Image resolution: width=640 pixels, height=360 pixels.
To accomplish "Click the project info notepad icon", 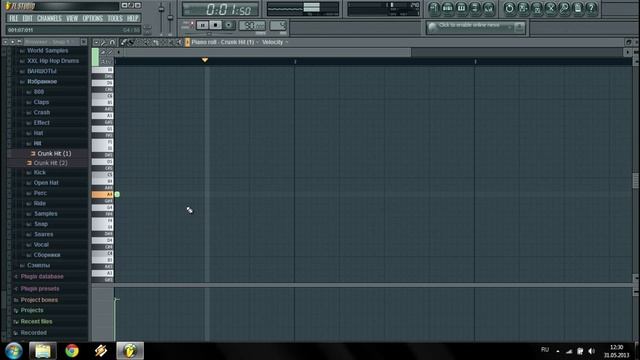I will click(578, 9).
